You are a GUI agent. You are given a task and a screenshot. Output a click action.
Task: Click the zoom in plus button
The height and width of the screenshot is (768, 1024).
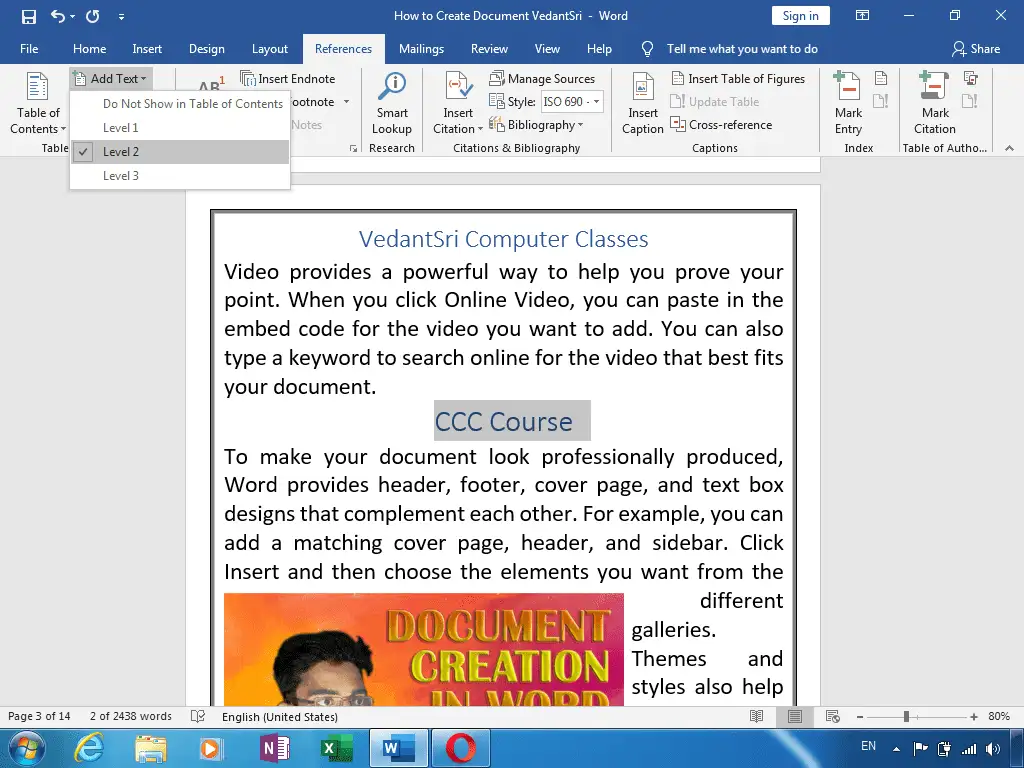(974, 716)
